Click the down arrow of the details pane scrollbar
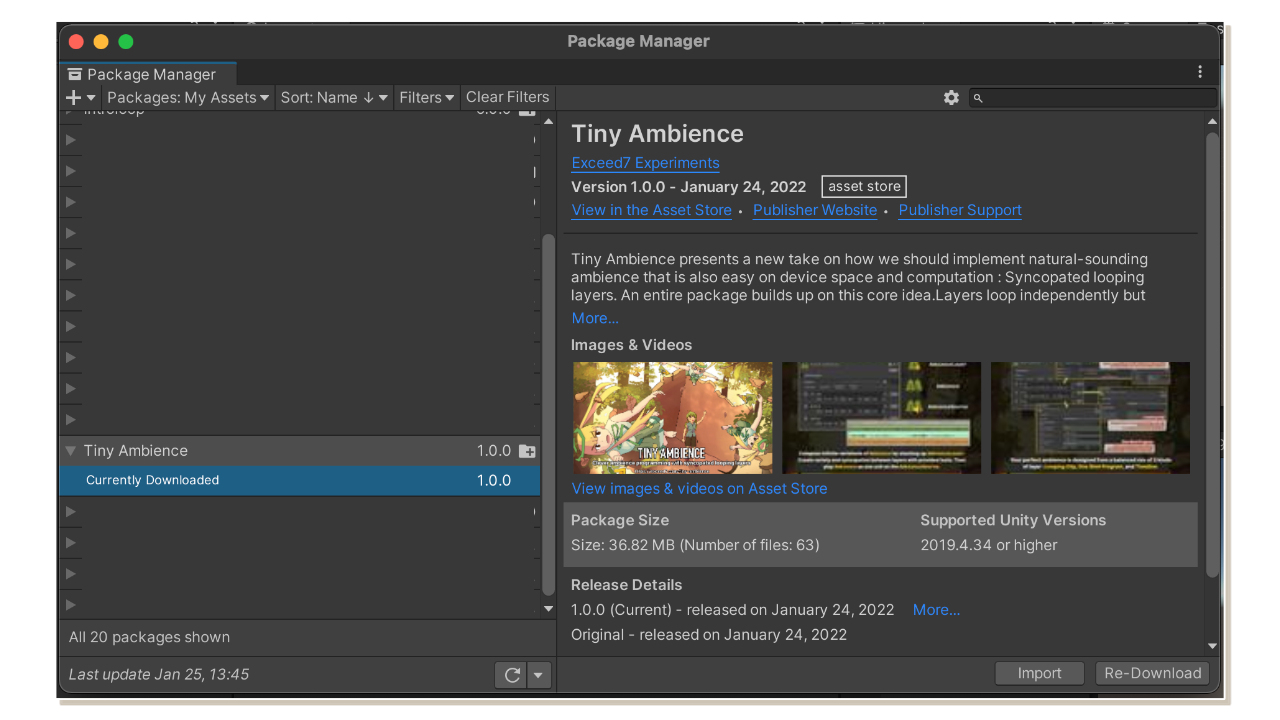Image resolution: width=1280 pixels, height=720 pixels. (1213, 646)
